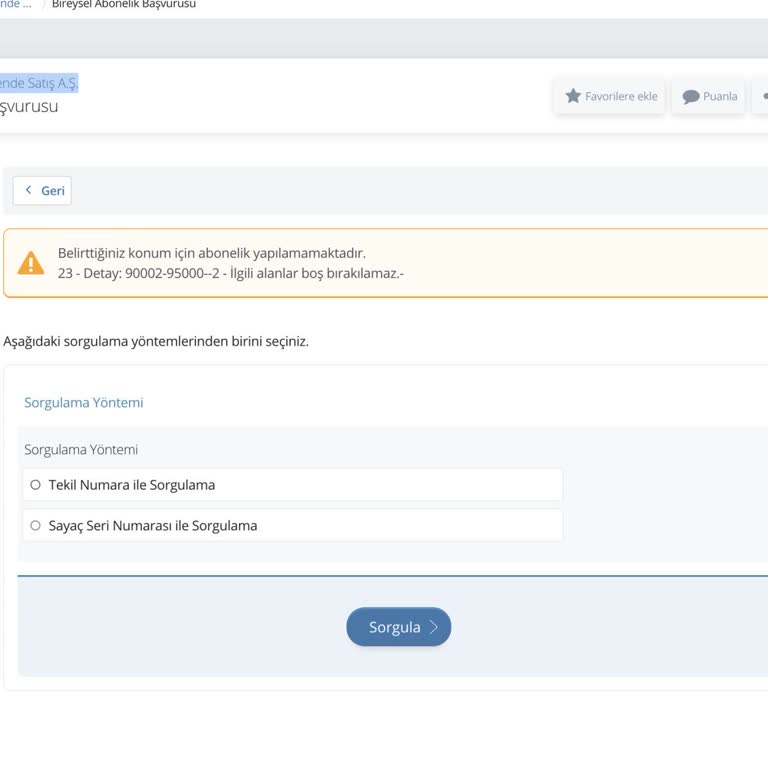The height and width of the screenshot is (768, 768).
Task: Click the star icon in Favorilere ekle
Action: [x=573, y=96]
